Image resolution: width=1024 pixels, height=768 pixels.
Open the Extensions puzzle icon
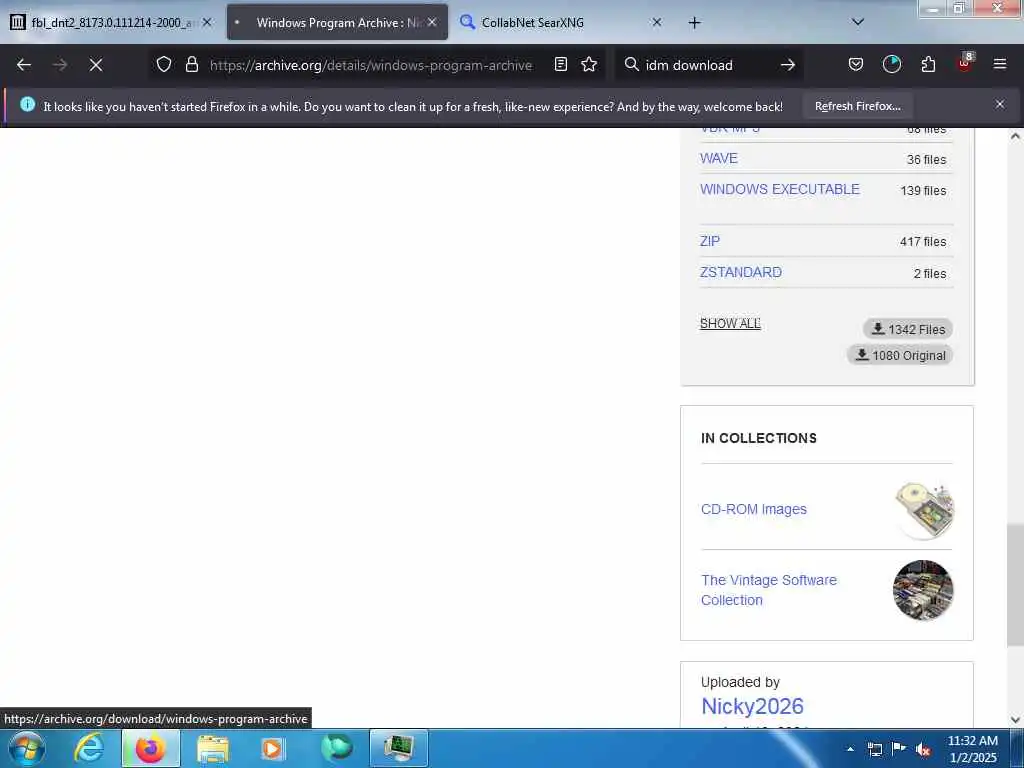928,65
